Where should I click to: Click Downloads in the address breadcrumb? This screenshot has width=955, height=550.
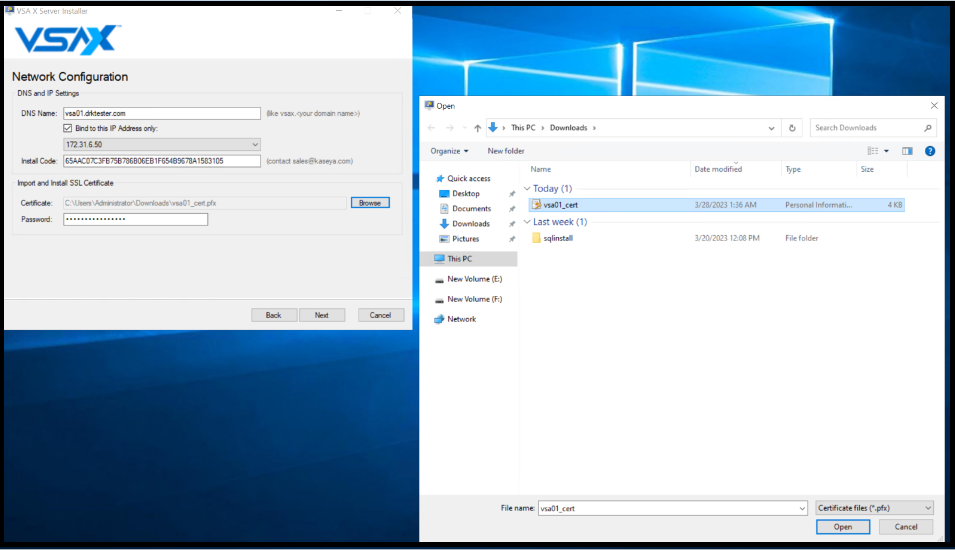point(568,128)
